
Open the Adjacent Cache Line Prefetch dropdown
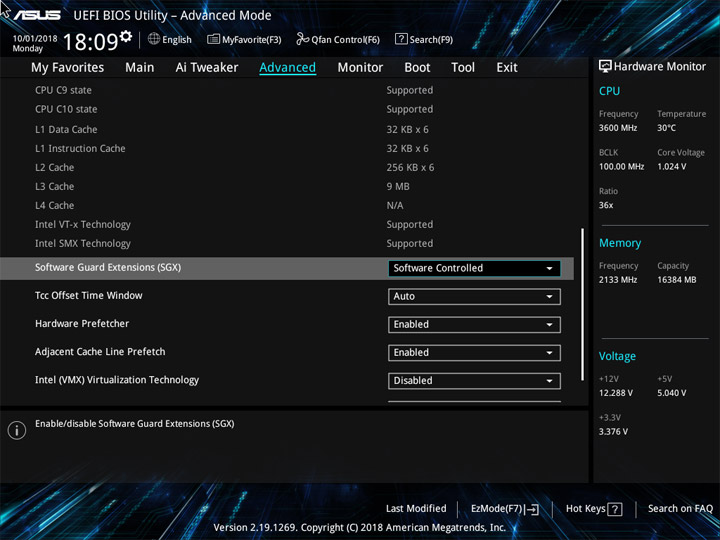(474, 353)
